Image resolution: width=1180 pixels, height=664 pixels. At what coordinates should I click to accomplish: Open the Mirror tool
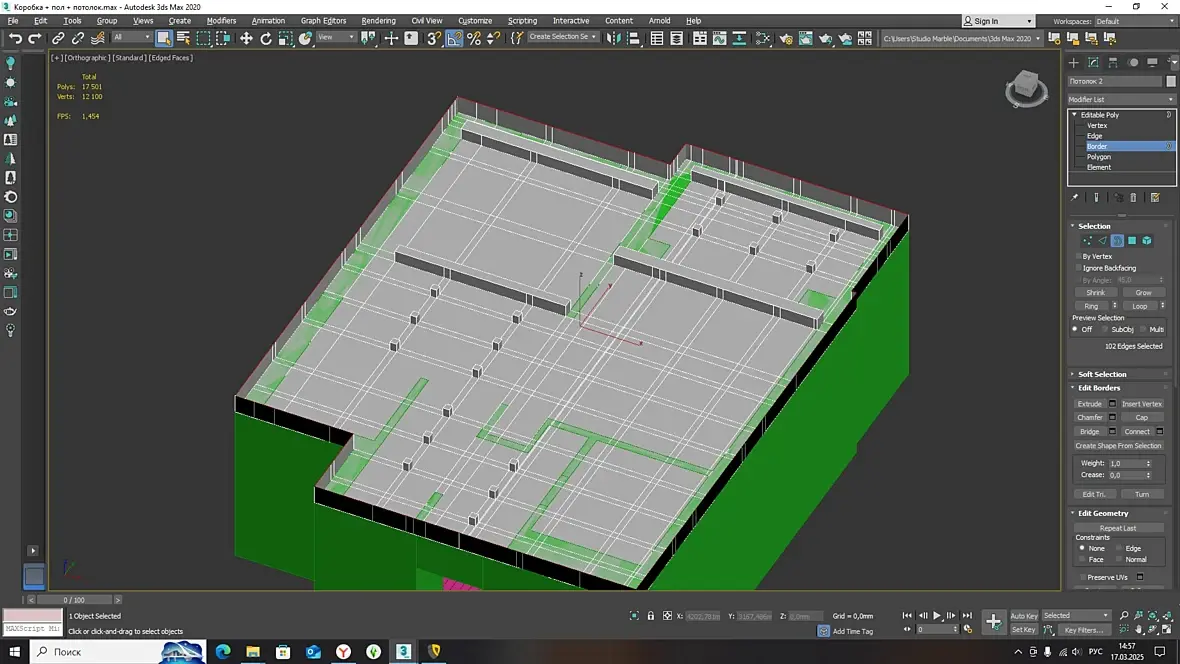pyautogui.click(x=614, y=38)
